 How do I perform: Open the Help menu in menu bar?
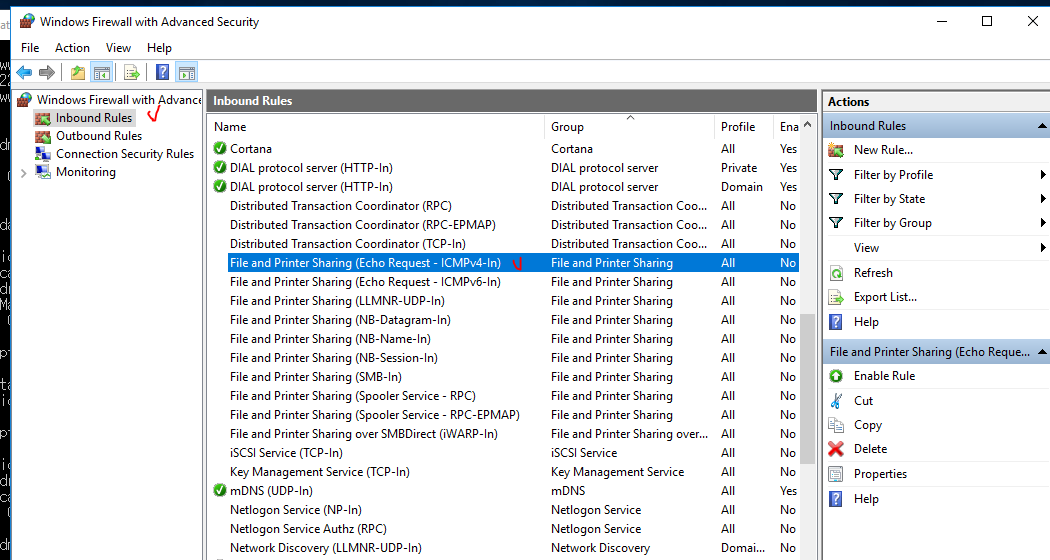(159, 48)
